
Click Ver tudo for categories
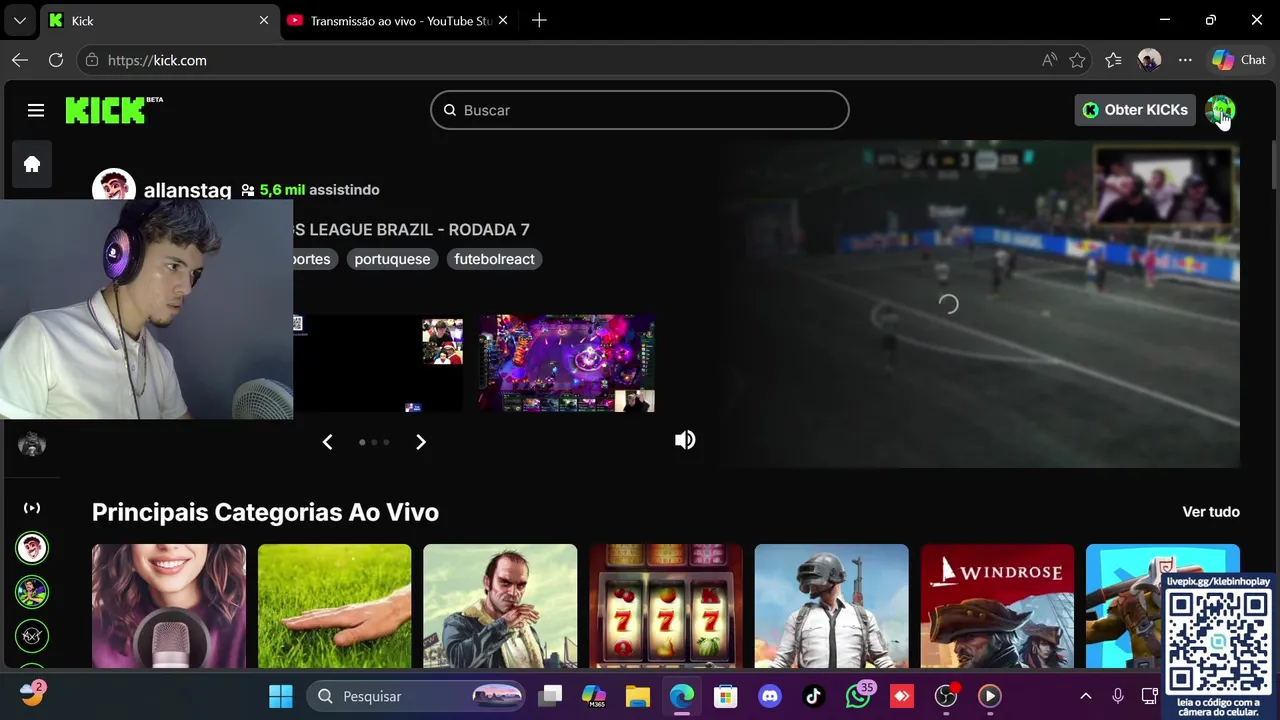(x=1211, y=512)
